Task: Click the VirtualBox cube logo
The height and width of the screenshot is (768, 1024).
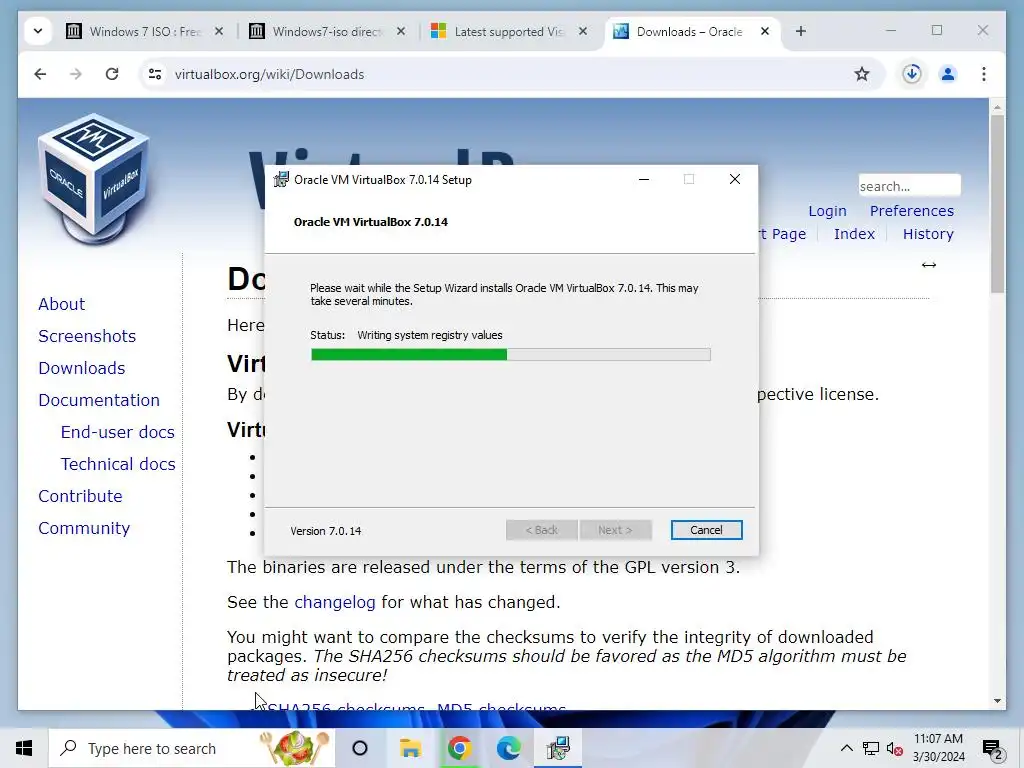Action: 95,178
